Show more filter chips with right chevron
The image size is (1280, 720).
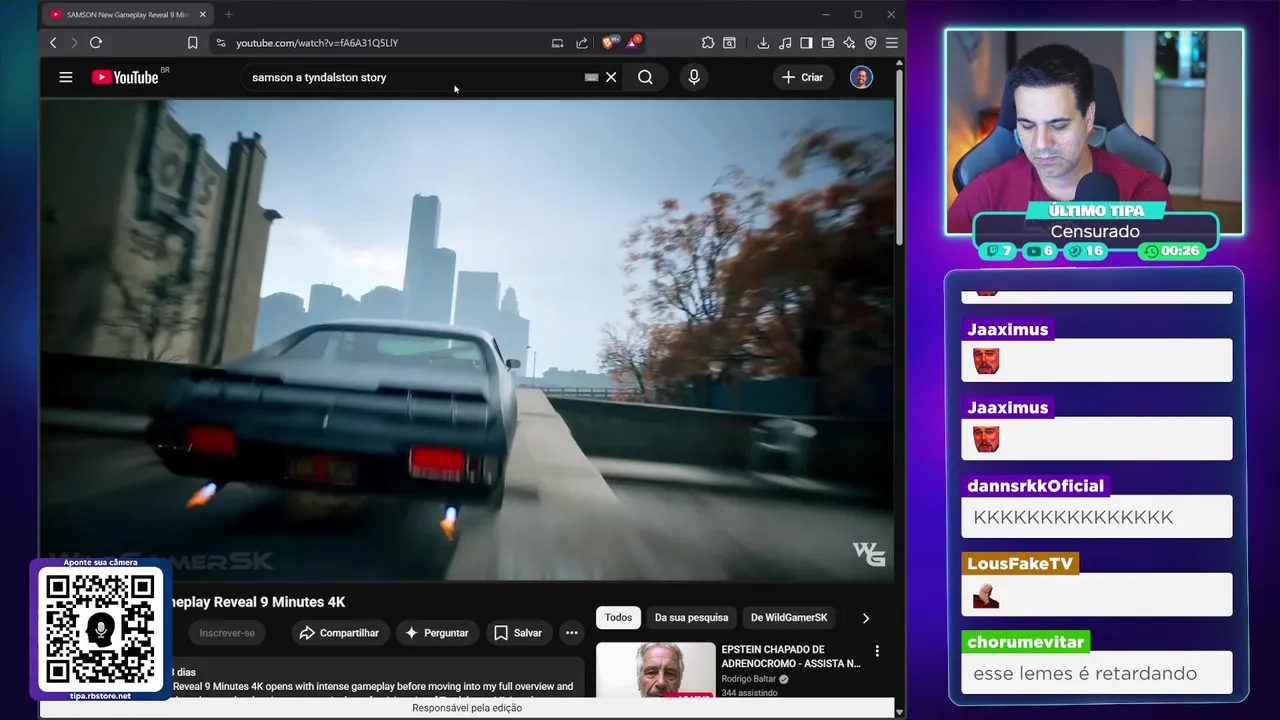click(866, 618)
